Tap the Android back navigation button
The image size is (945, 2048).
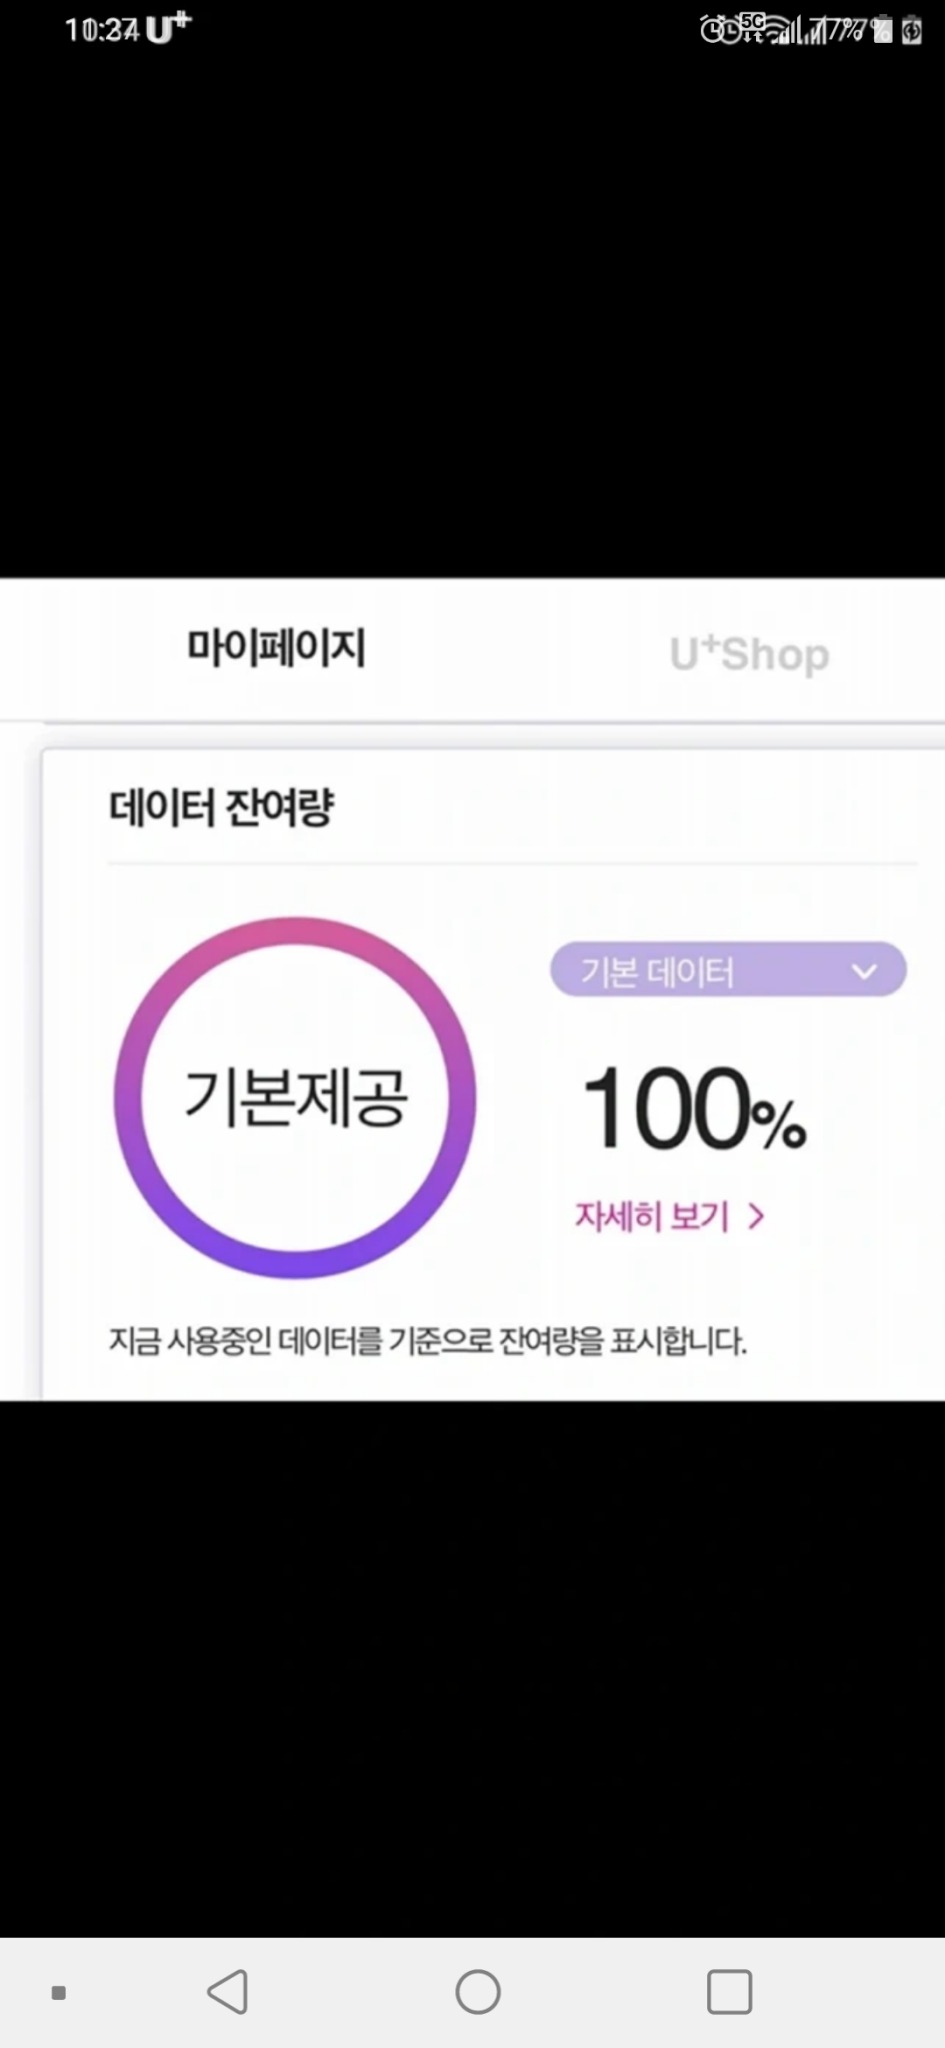[227, 1991]
